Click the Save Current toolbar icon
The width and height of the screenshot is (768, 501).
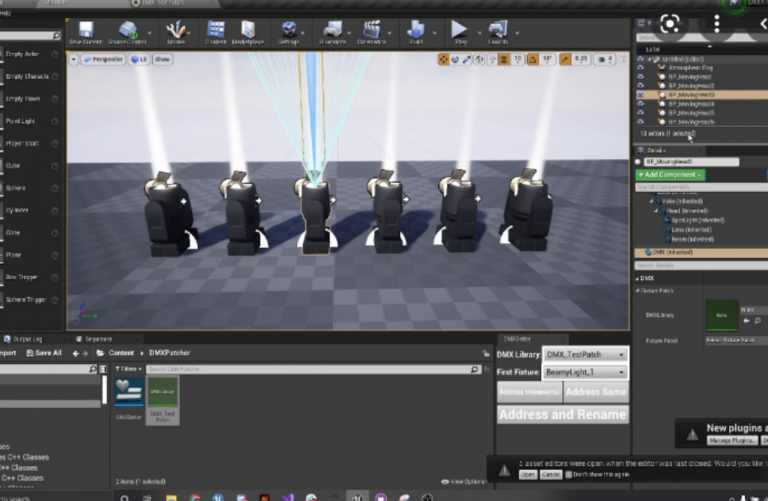click(x=86, y=32)
